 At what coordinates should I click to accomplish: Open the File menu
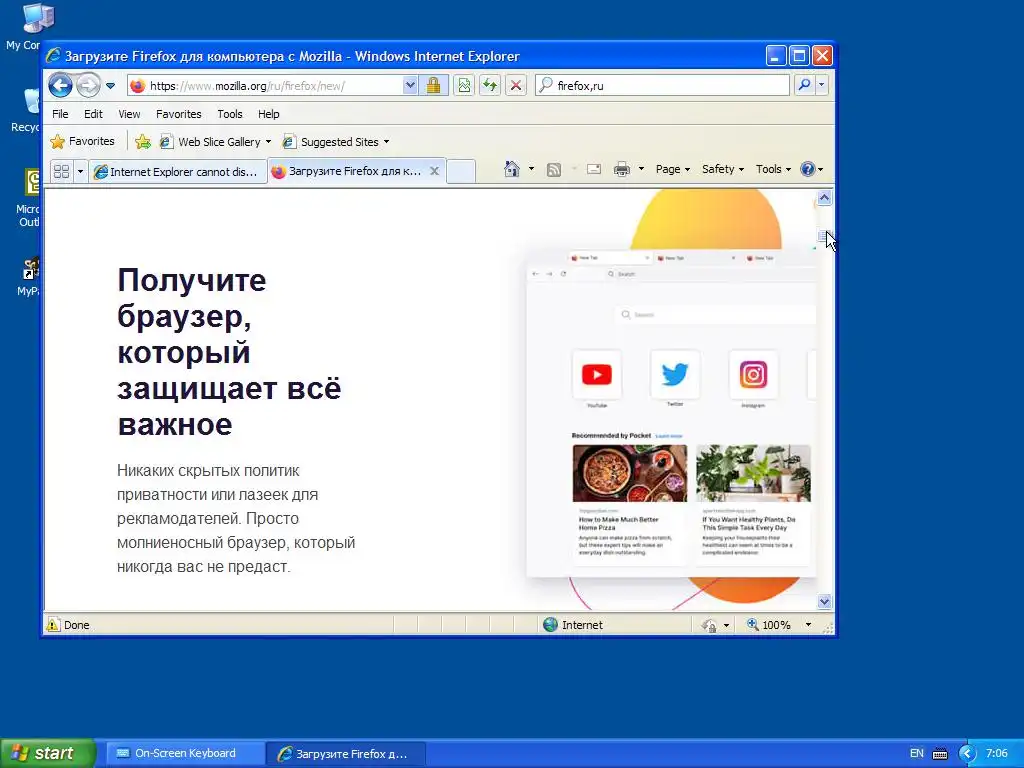pos(60,114)
